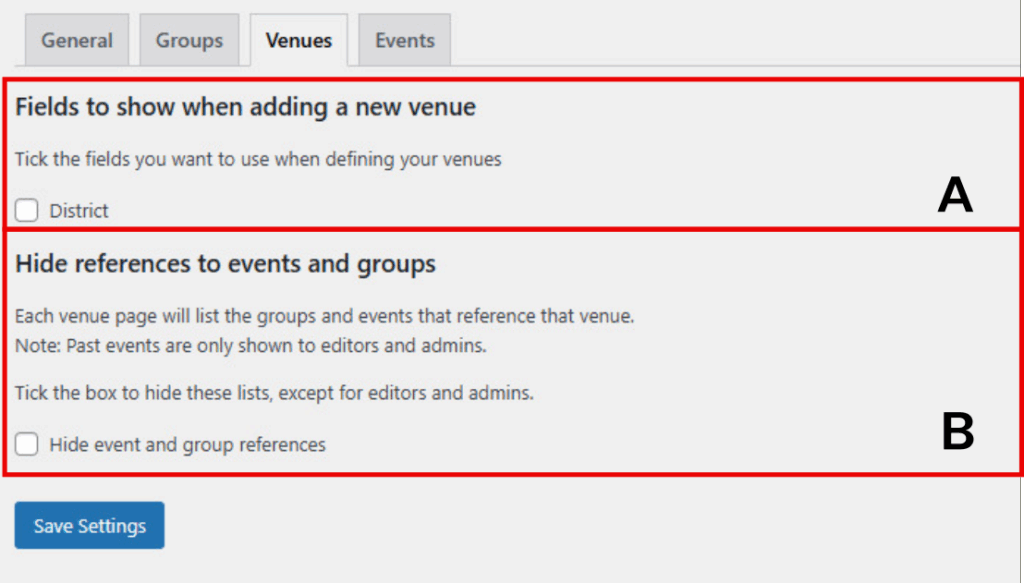The image size is (1024, 583).
Task: Click the District label text
Action: 79,211
